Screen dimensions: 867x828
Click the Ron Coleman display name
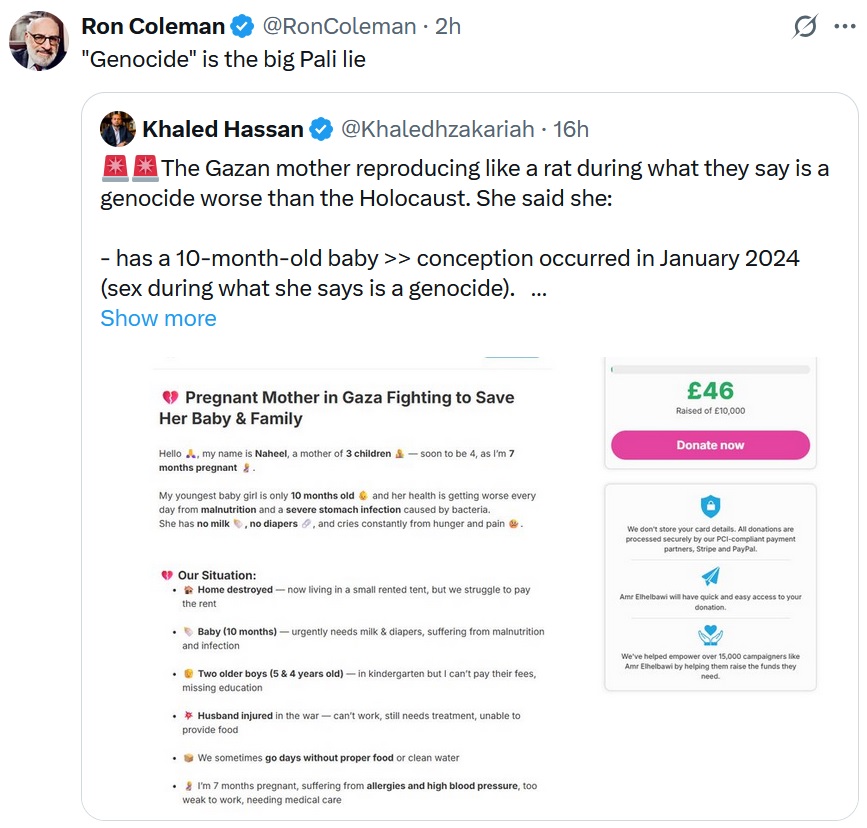coord(153,26)
